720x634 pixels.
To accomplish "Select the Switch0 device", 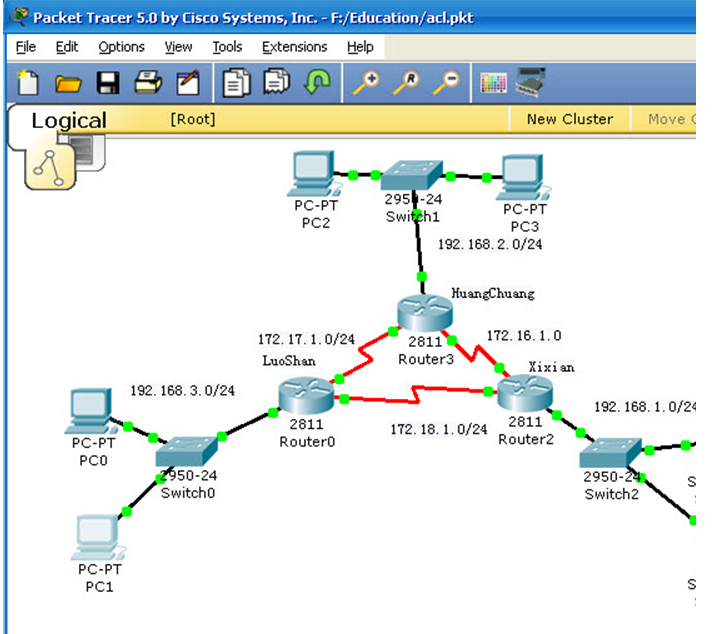I will point(186,452).
